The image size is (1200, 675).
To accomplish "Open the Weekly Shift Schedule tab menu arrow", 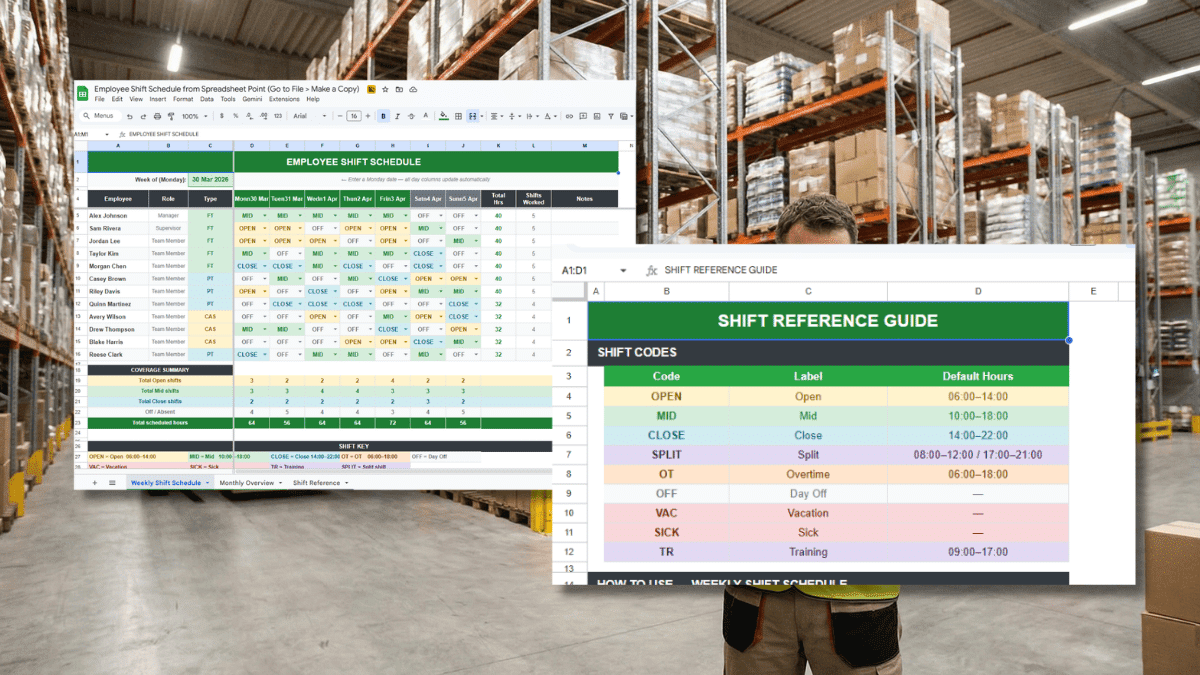I will (x=207, y=483).
